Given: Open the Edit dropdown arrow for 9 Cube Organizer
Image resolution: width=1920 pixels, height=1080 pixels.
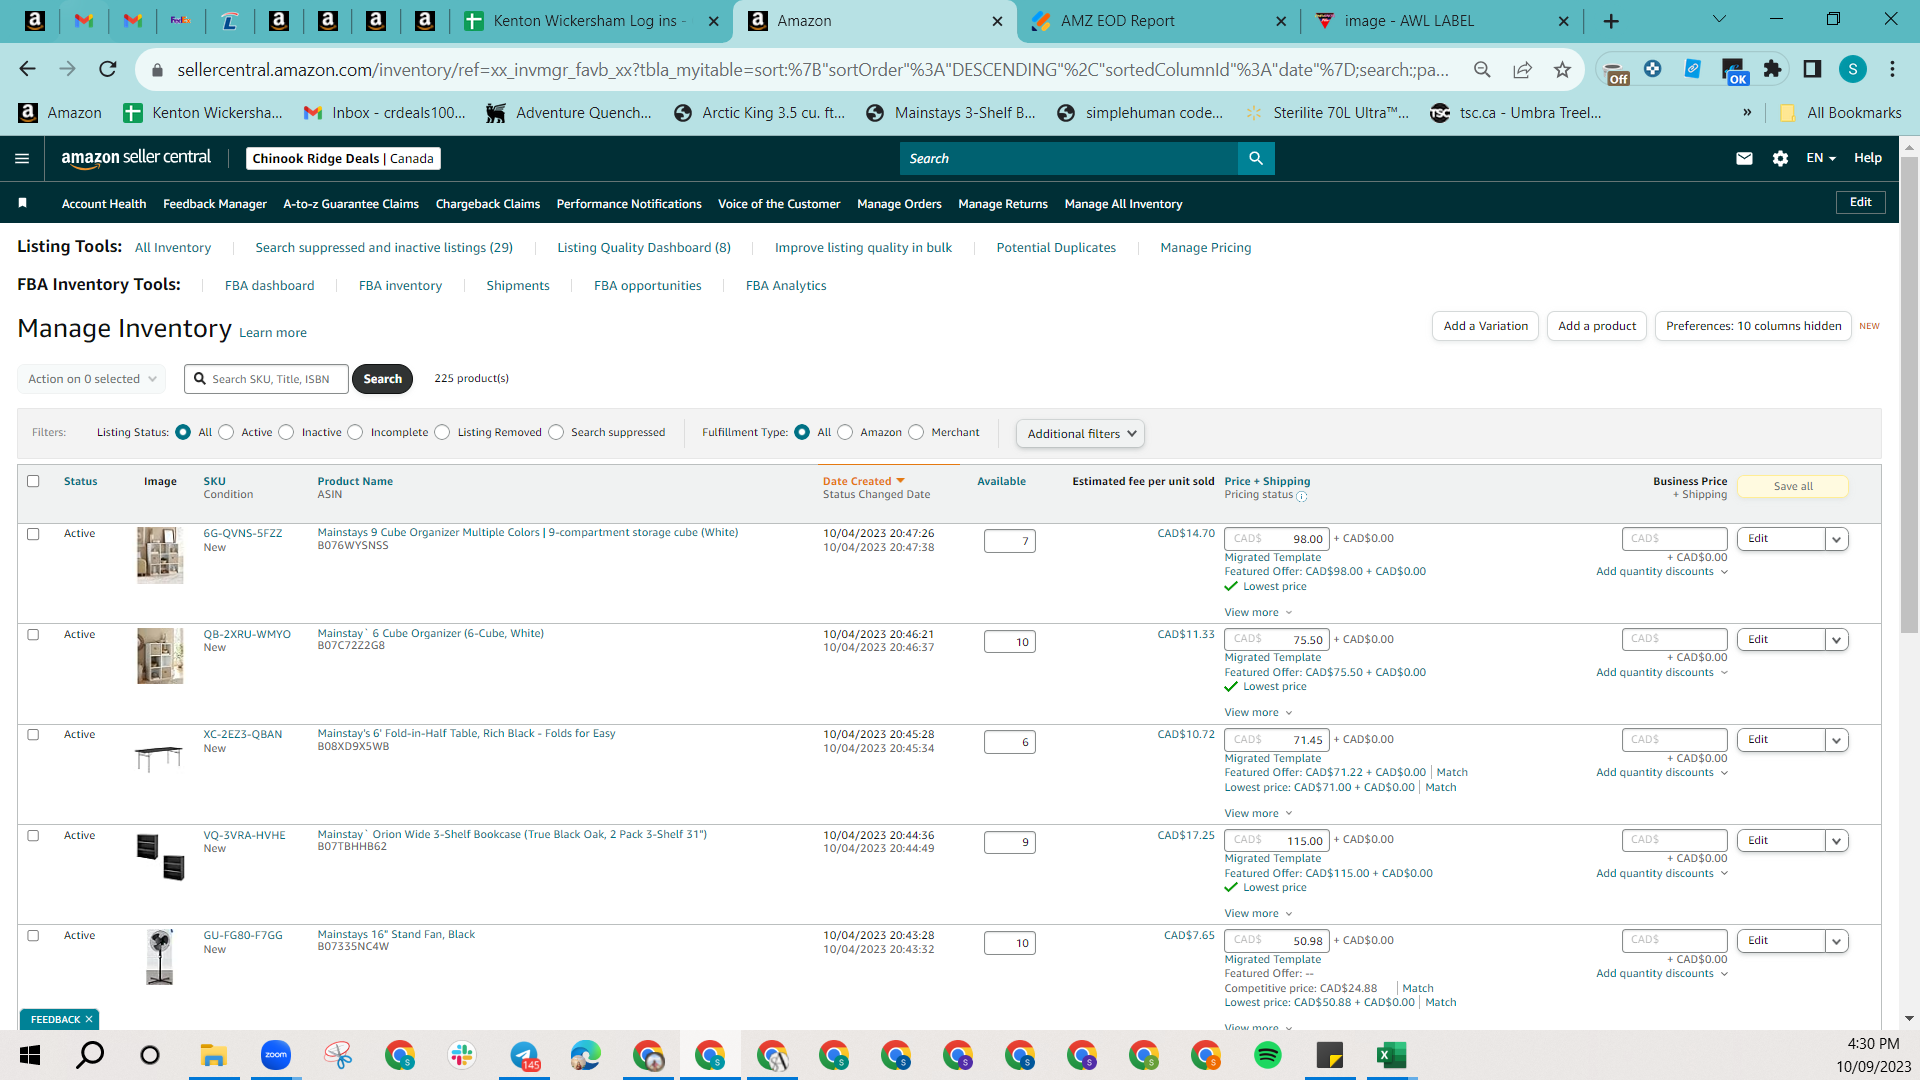Looking at the screenshot, I should coord(1837,540).
